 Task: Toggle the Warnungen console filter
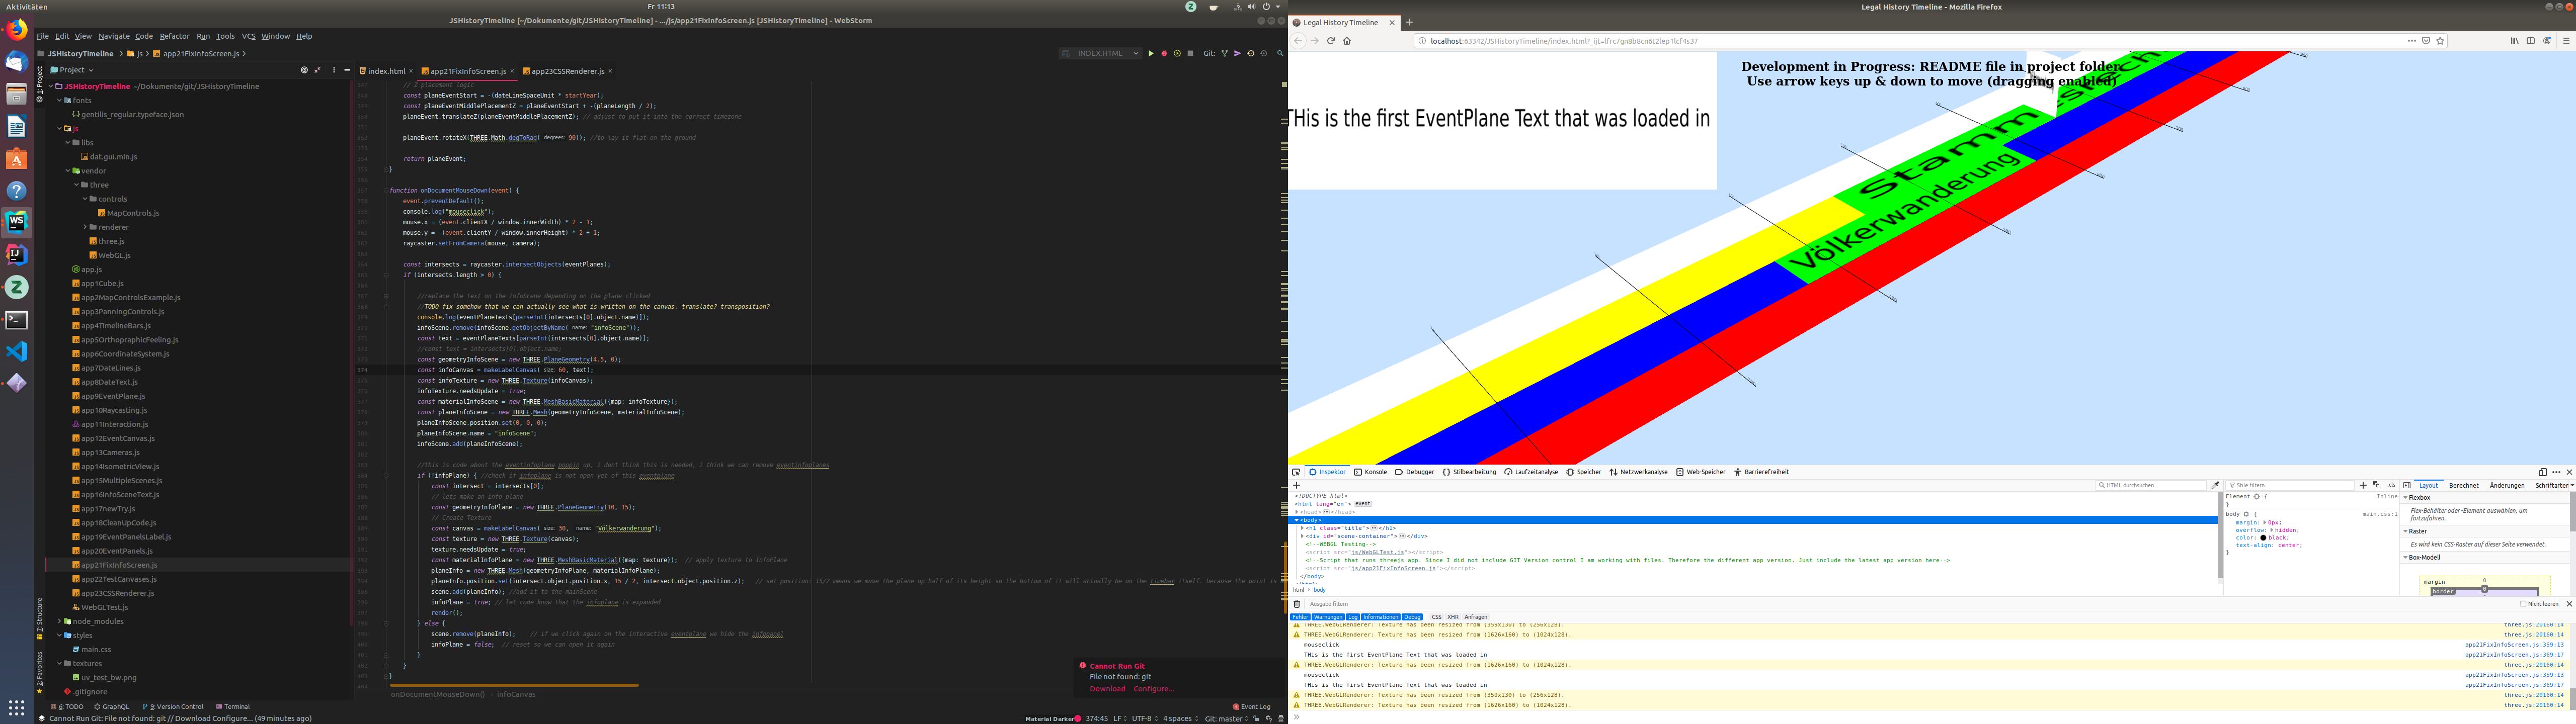[1328, 617]
